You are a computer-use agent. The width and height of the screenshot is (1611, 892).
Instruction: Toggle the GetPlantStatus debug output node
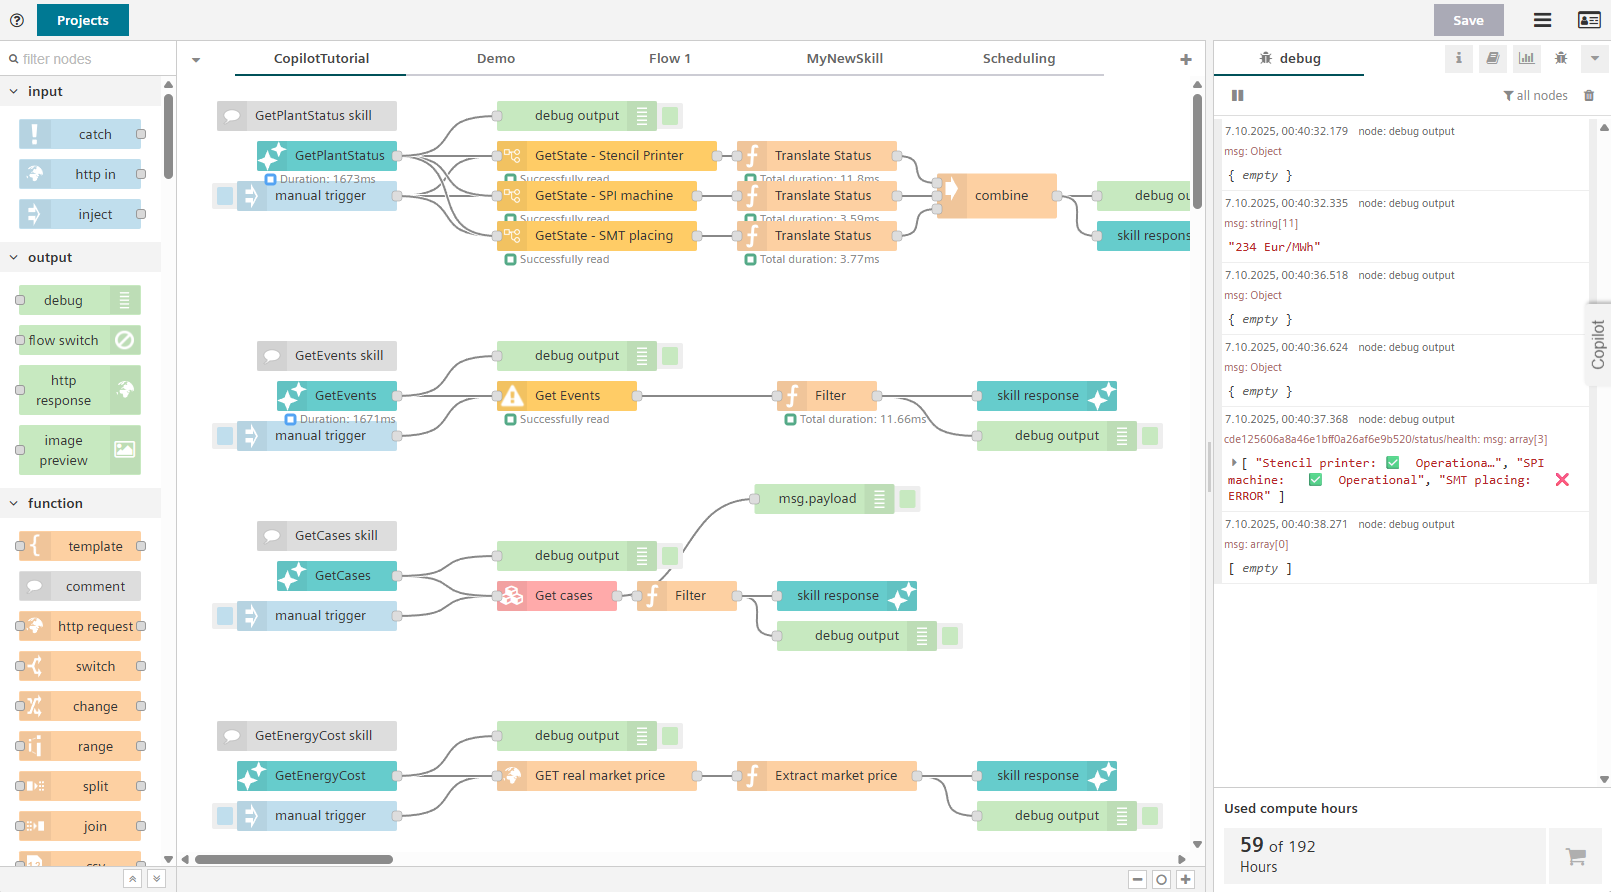coord(670,116)
